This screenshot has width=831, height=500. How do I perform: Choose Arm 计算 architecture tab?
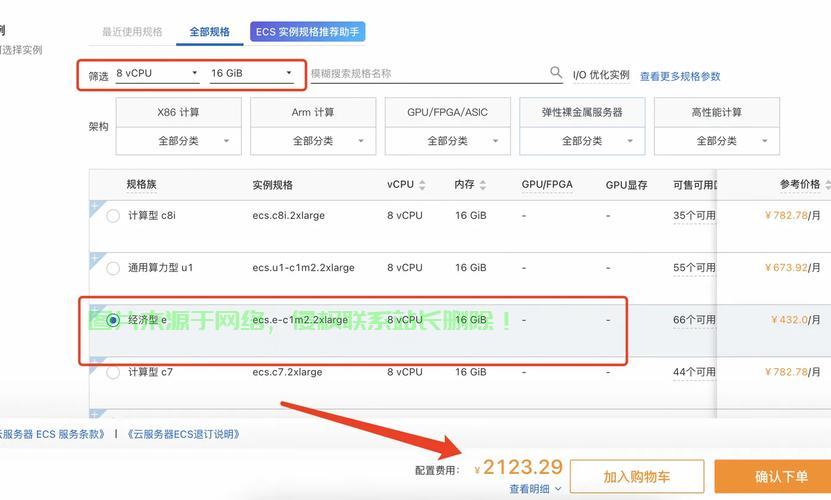point(313,112)
